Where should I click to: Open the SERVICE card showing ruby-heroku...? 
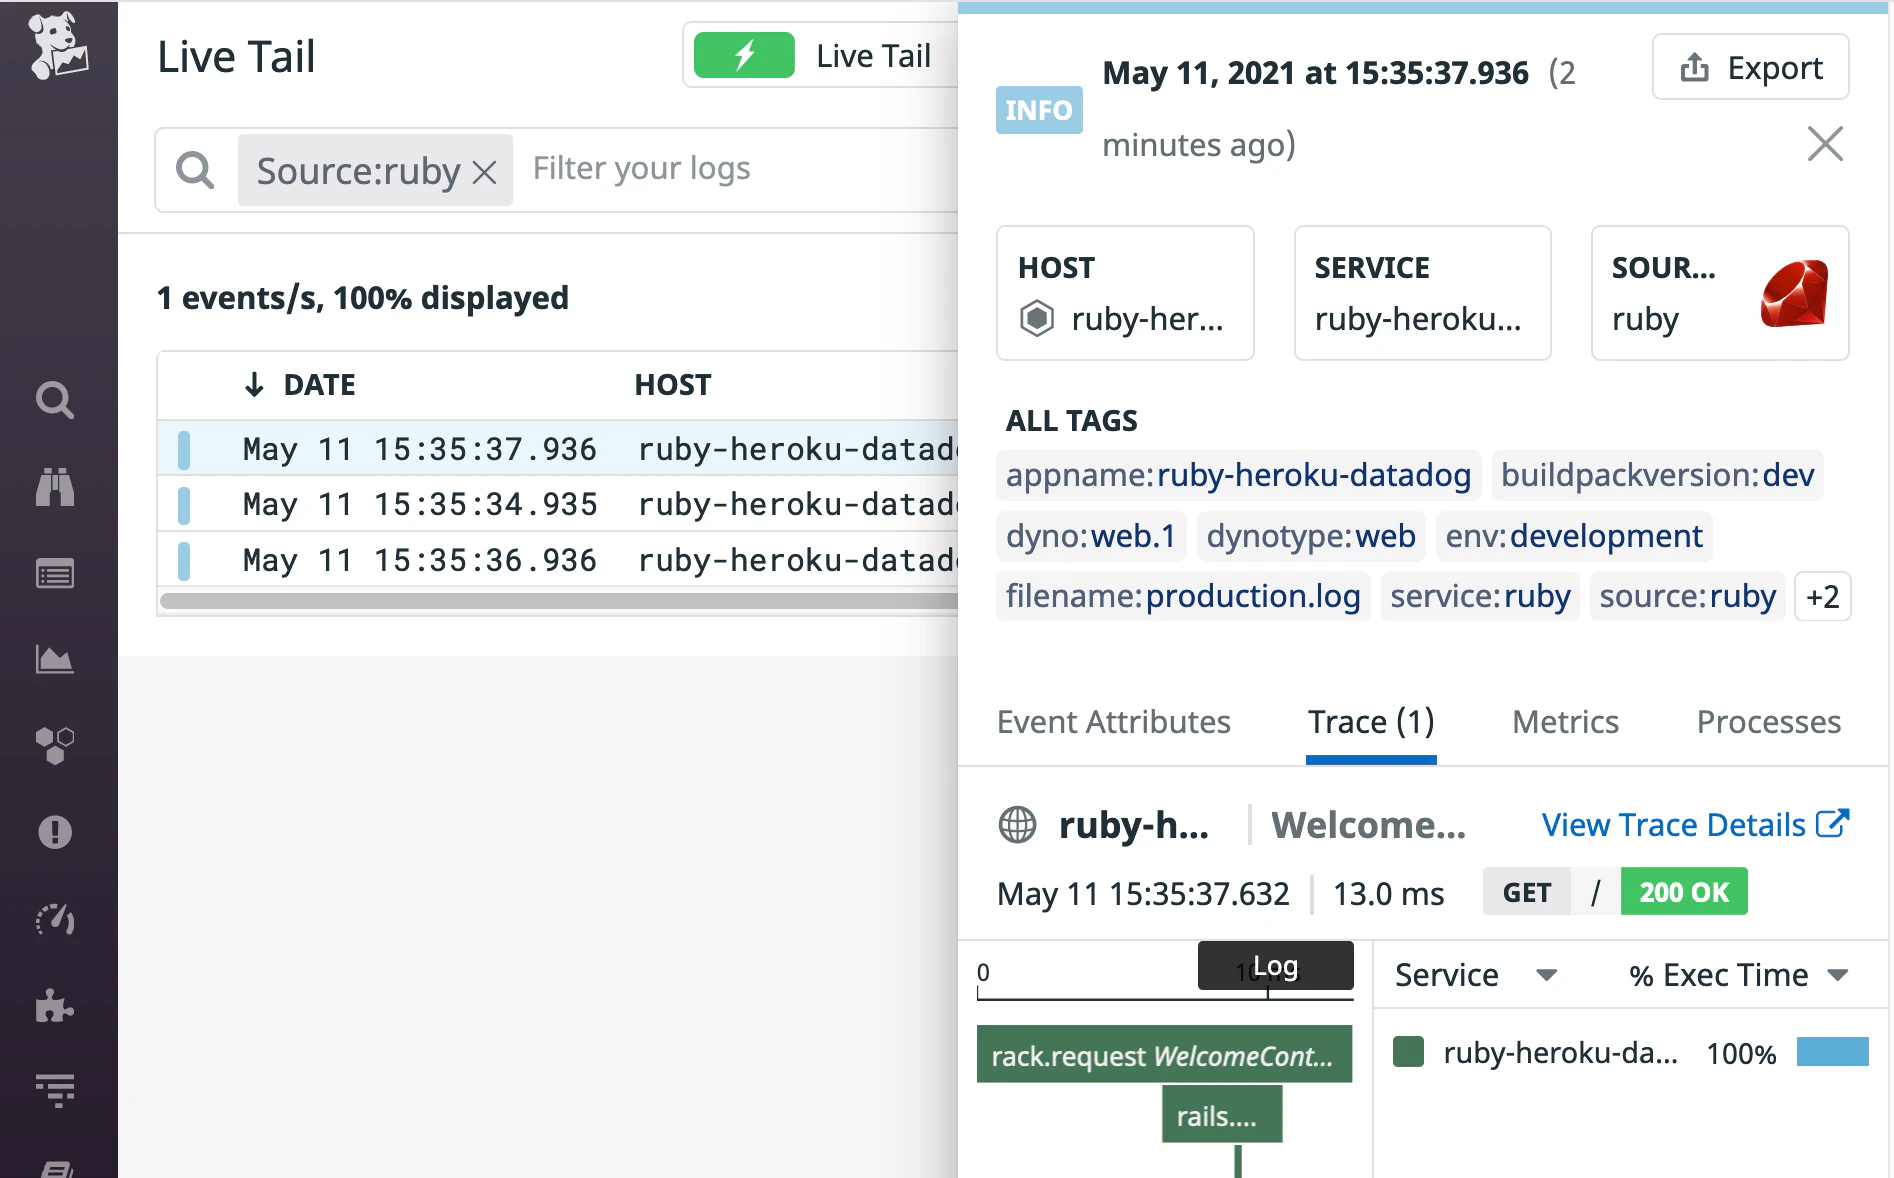click(x=1422, y=293)
